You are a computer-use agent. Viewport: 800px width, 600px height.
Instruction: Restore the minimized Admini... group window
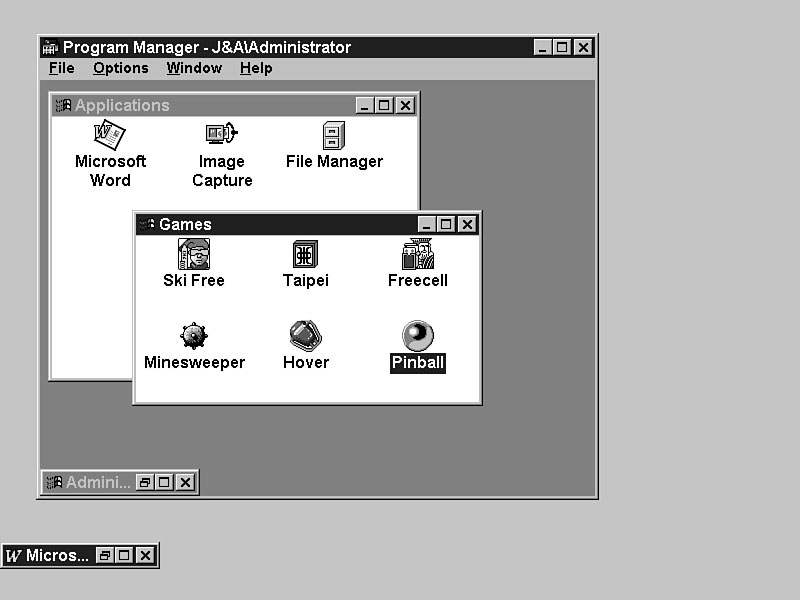(x=144, y=482)
